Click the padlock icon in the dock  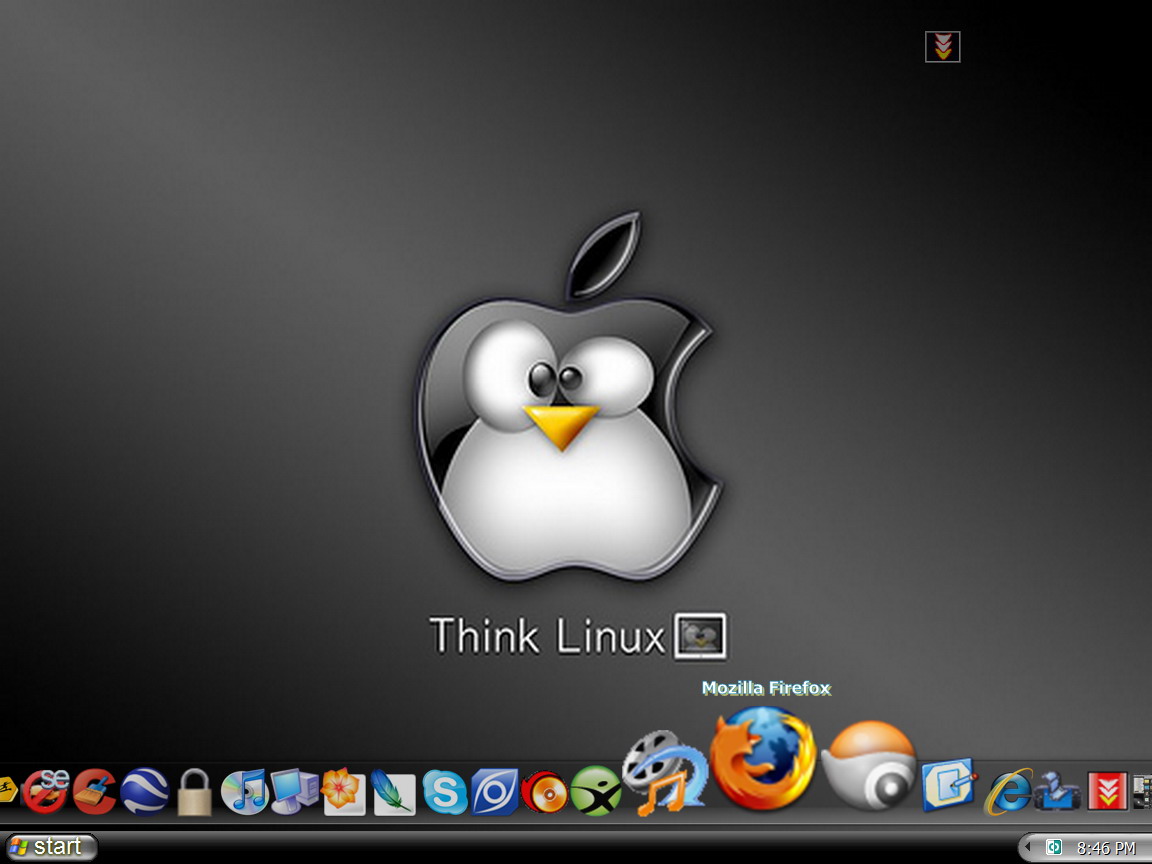195,792
